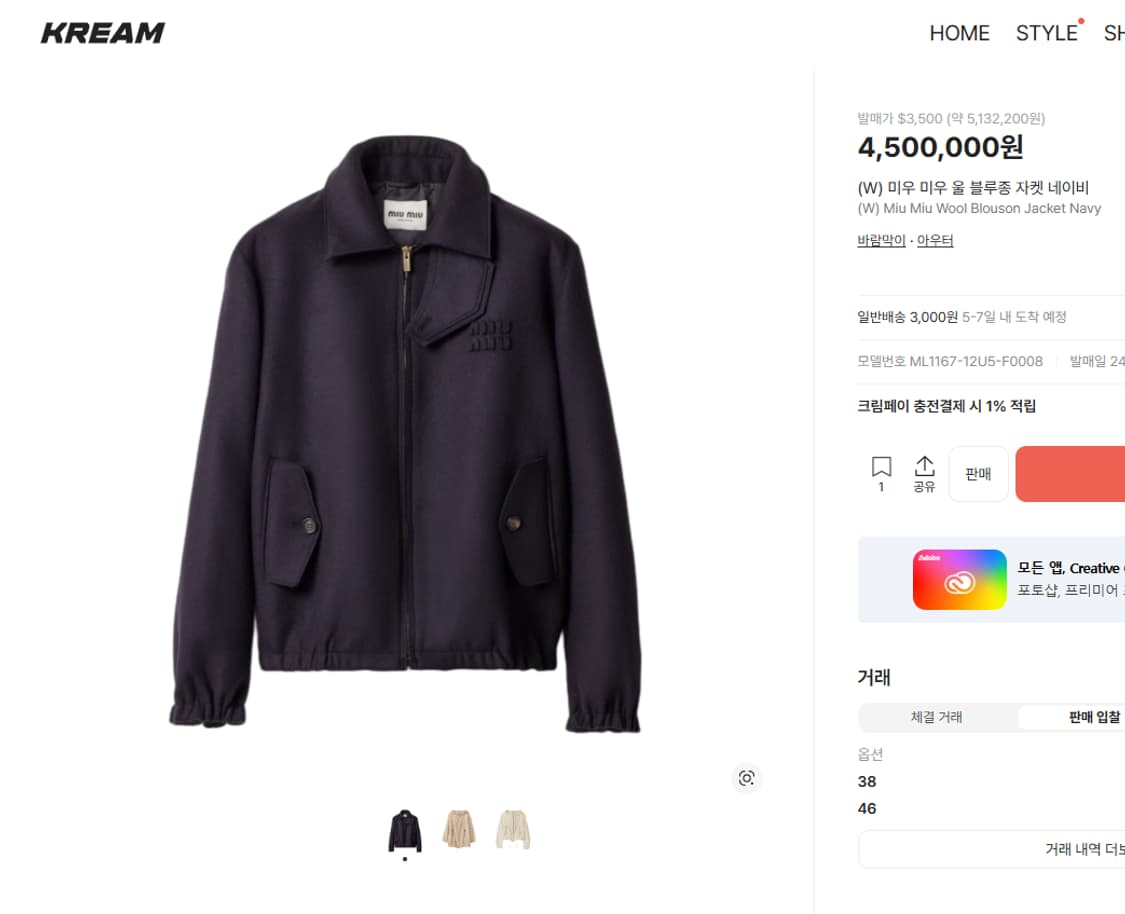The image size is (1125, 914).
Task: Click the main jacket product image
Action: coord(405,430)
